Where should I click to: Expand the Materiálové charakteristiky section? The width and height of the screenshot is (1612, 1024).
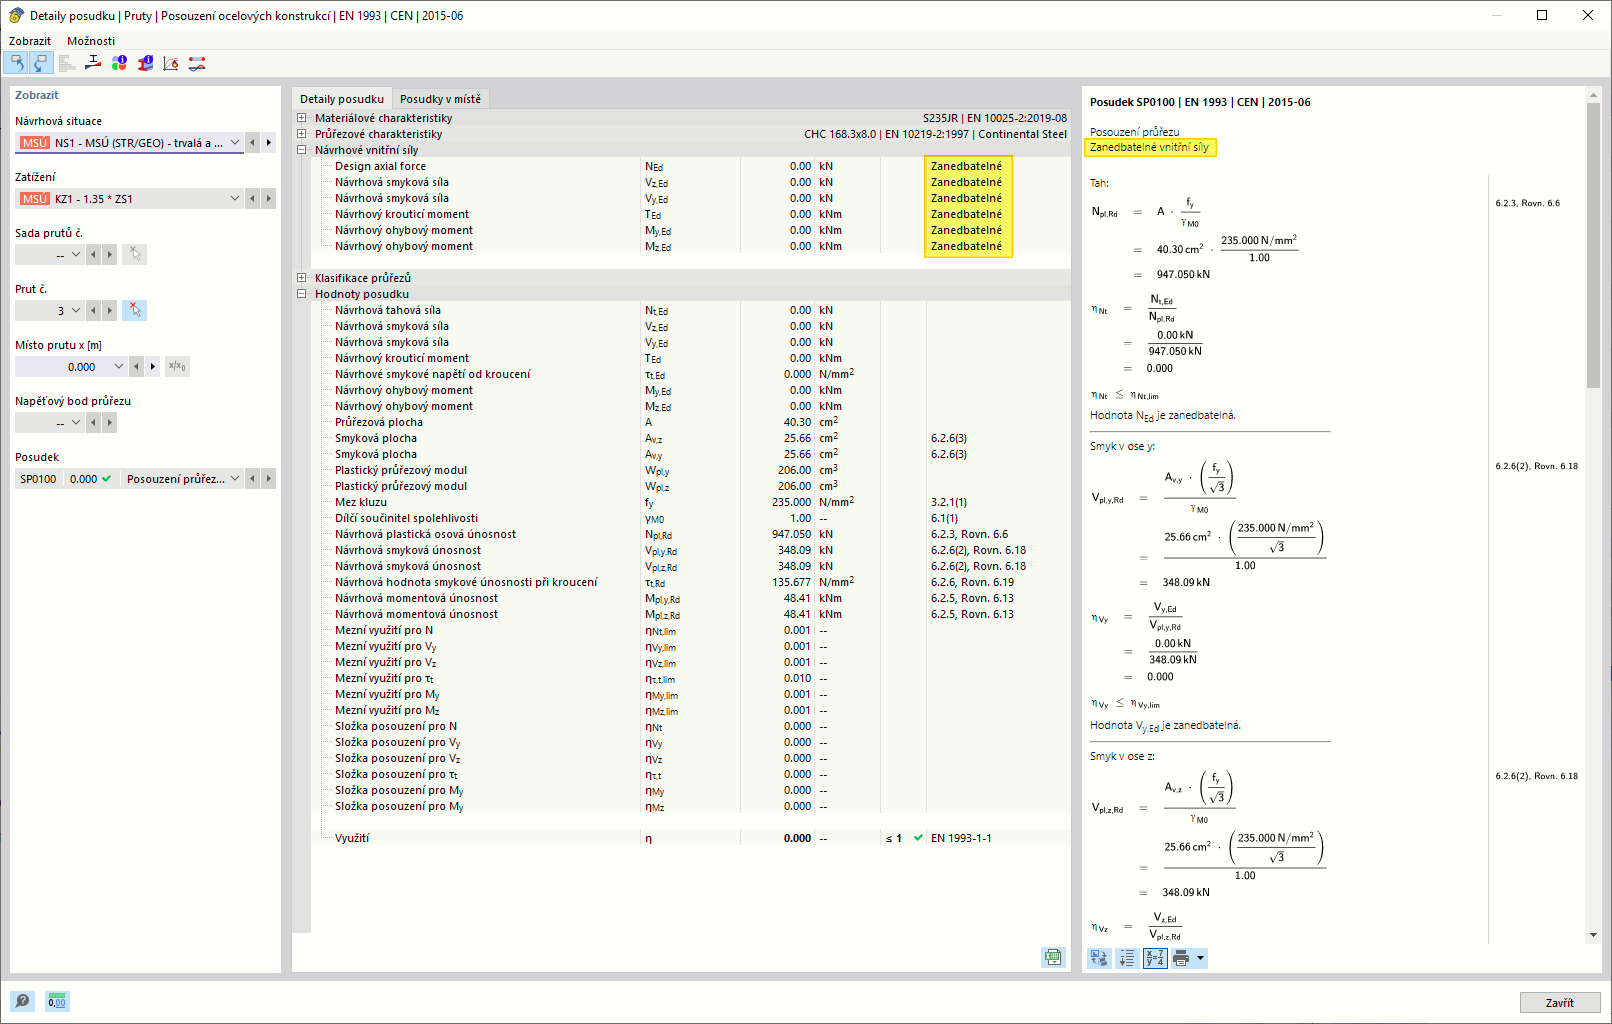[301, 118]
